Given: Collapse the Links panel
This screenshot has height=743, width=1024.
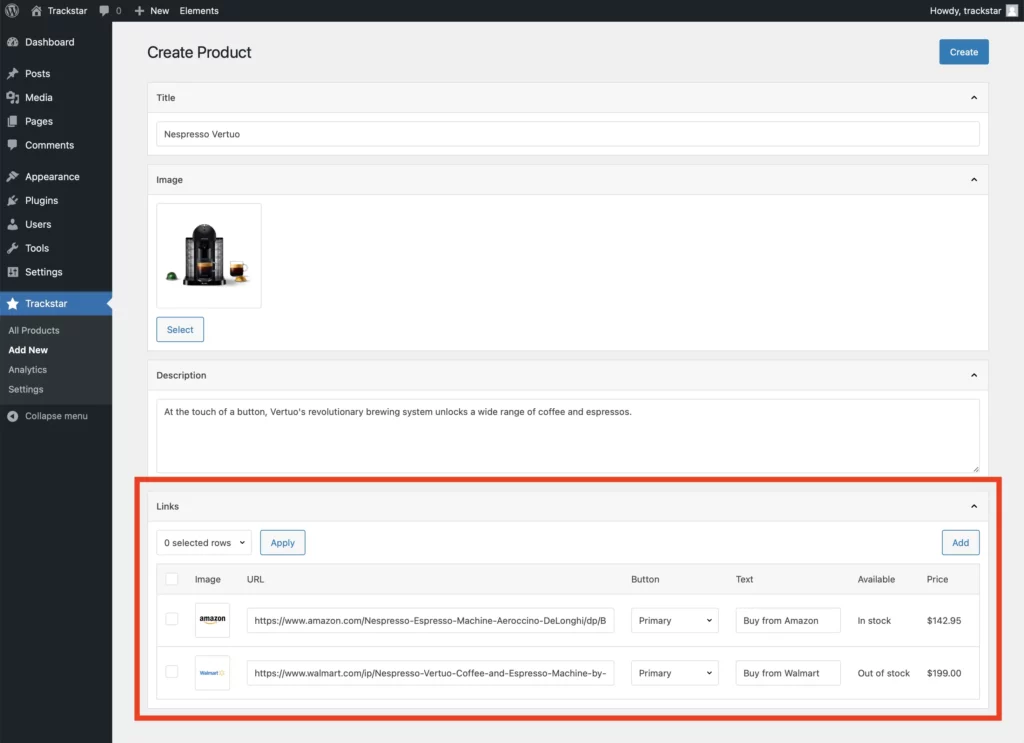Looking at the screenshot, I should [974, 507].
